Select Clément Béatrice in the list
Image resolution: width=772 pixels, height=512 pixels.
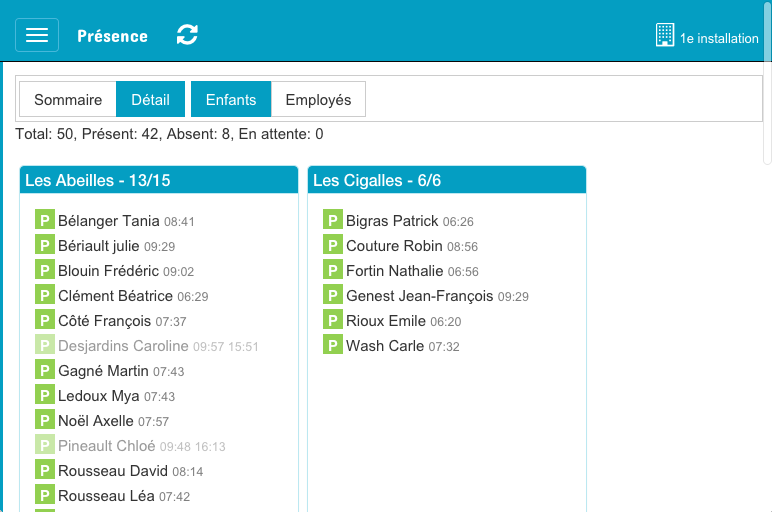pos(115,296)
